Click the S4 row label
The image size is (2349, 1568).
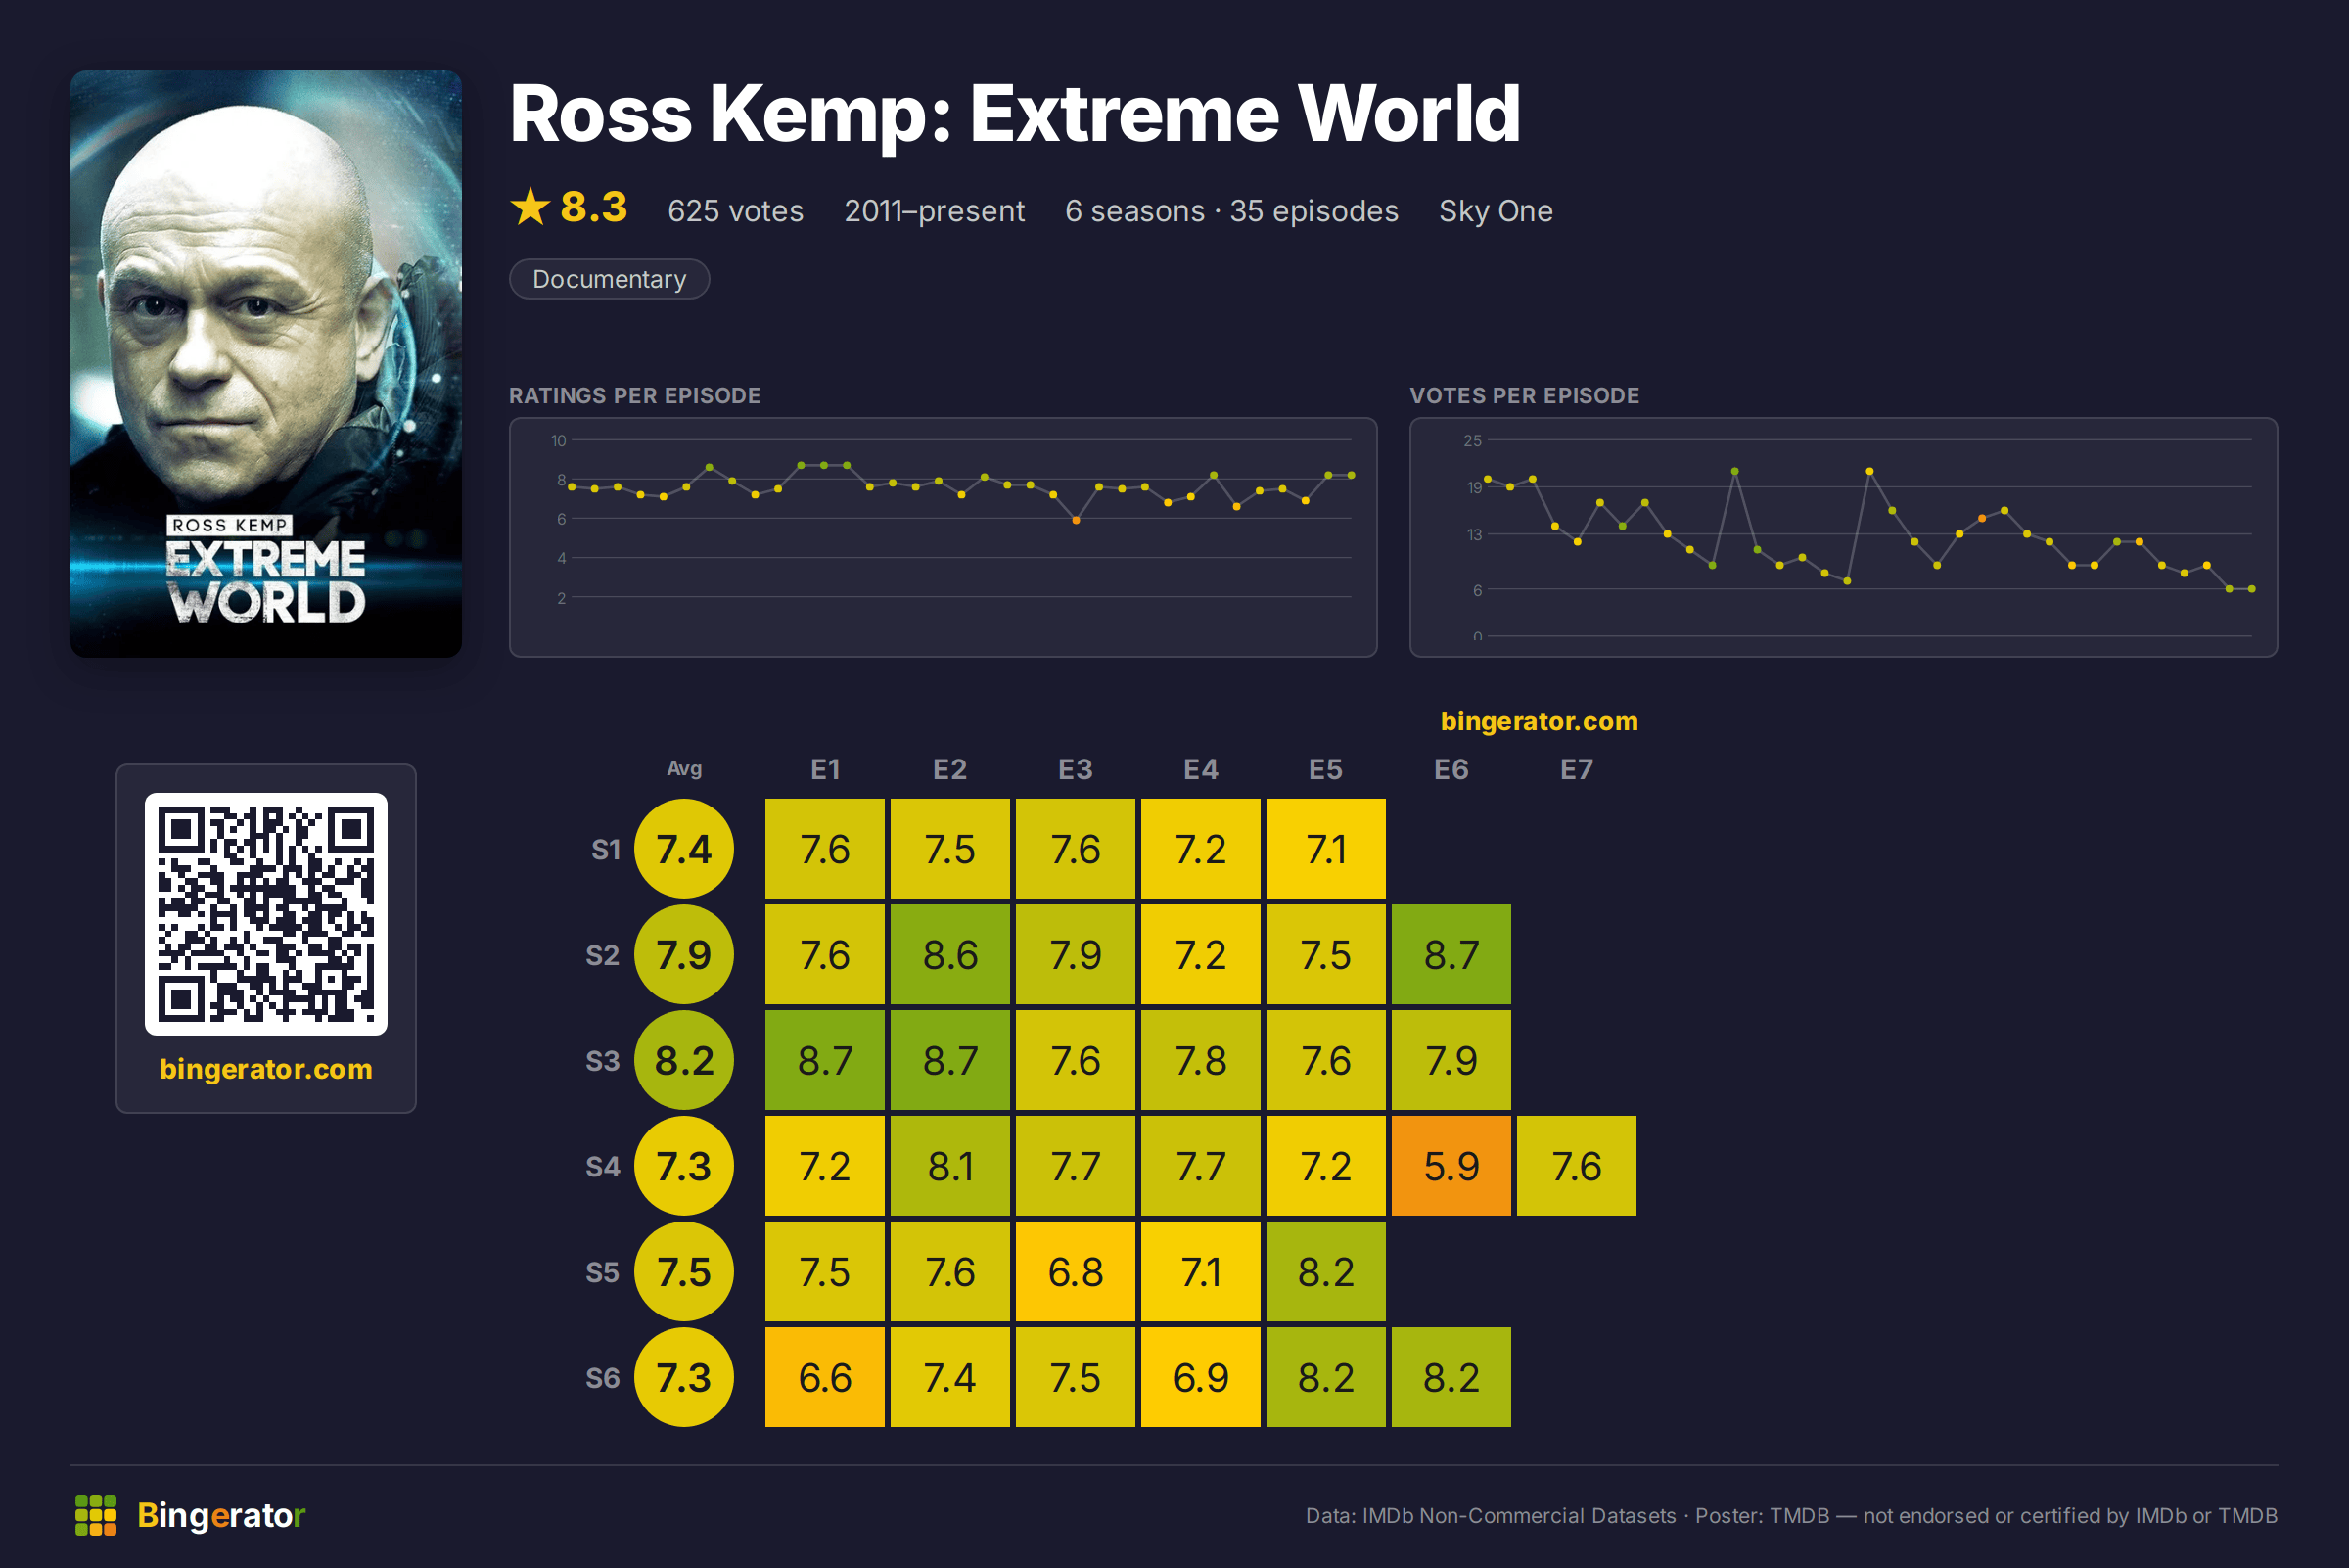(x=603, y=1166)
